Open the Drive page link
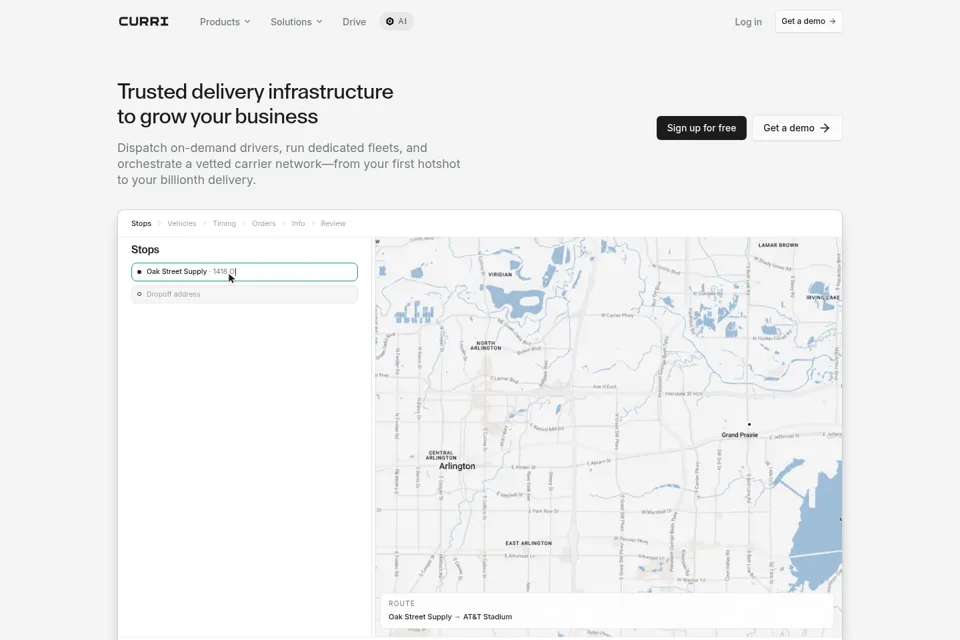 (354, 21)
